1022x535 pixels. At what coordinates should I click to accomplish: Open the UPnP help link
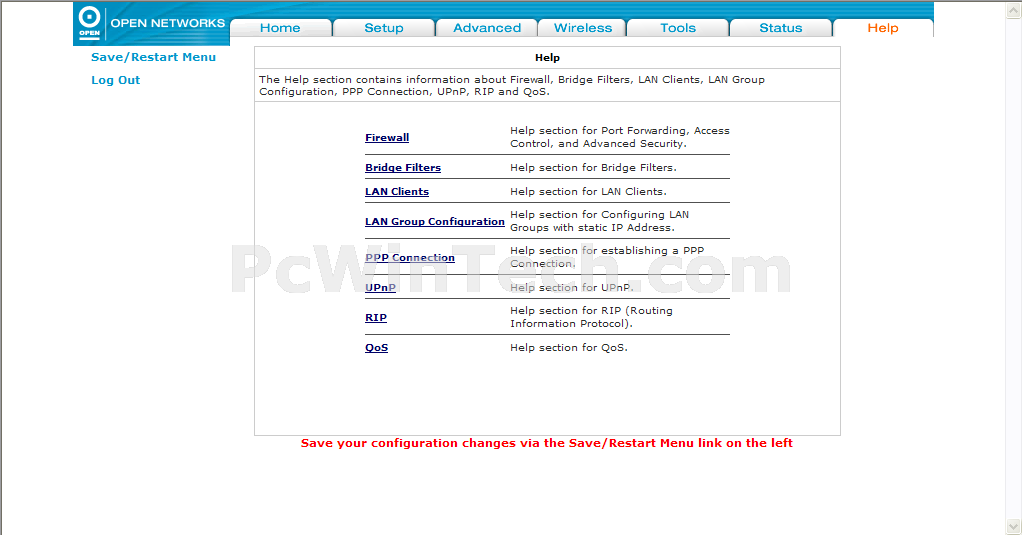tap(380, 287)
